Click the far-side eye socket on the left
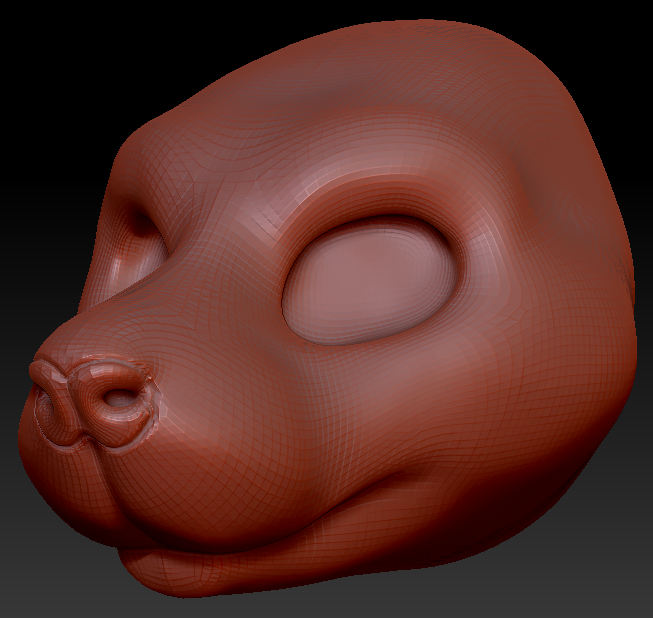The width and height of the screenshot is (653, 618). [143, 241]
